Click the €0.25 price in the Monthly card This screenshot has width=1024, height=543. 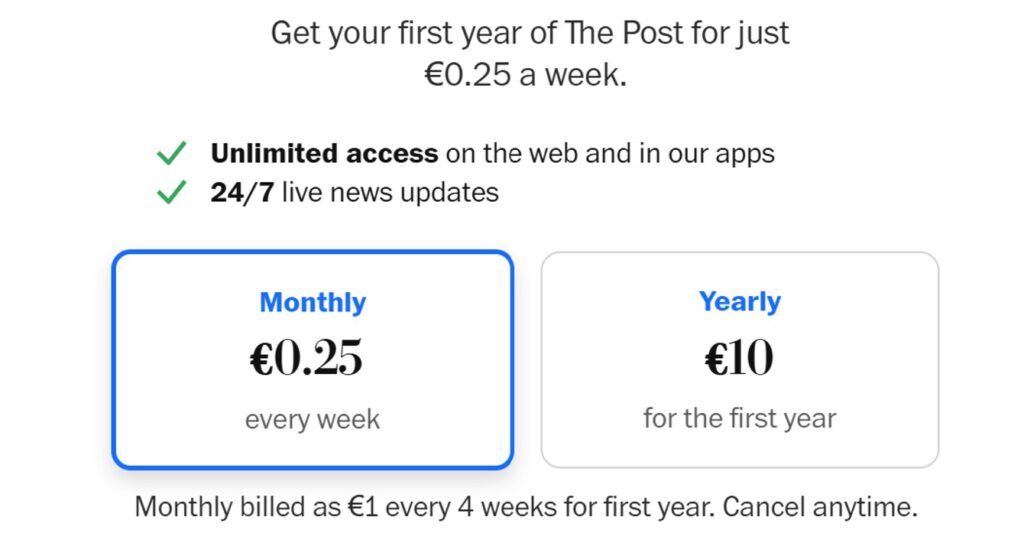(x=306, y=360)
